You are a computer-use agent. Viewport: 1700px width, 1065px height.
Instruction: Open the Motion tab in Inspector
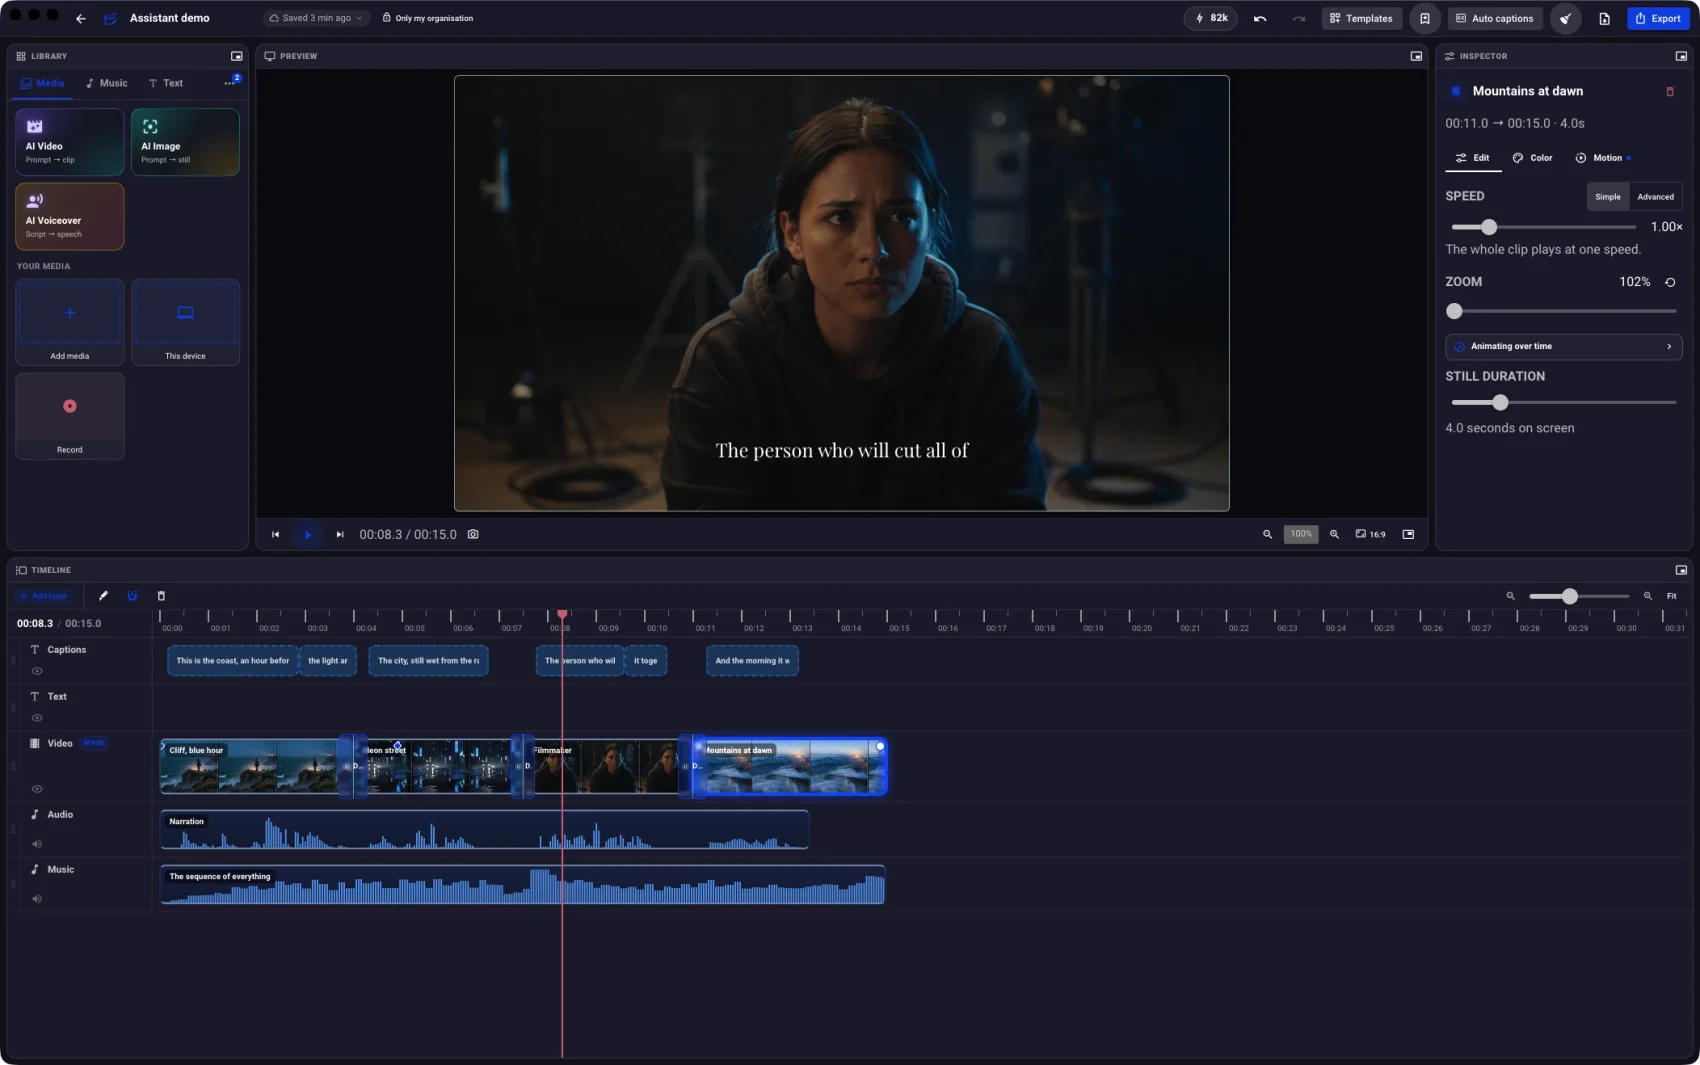point(1602,158)
